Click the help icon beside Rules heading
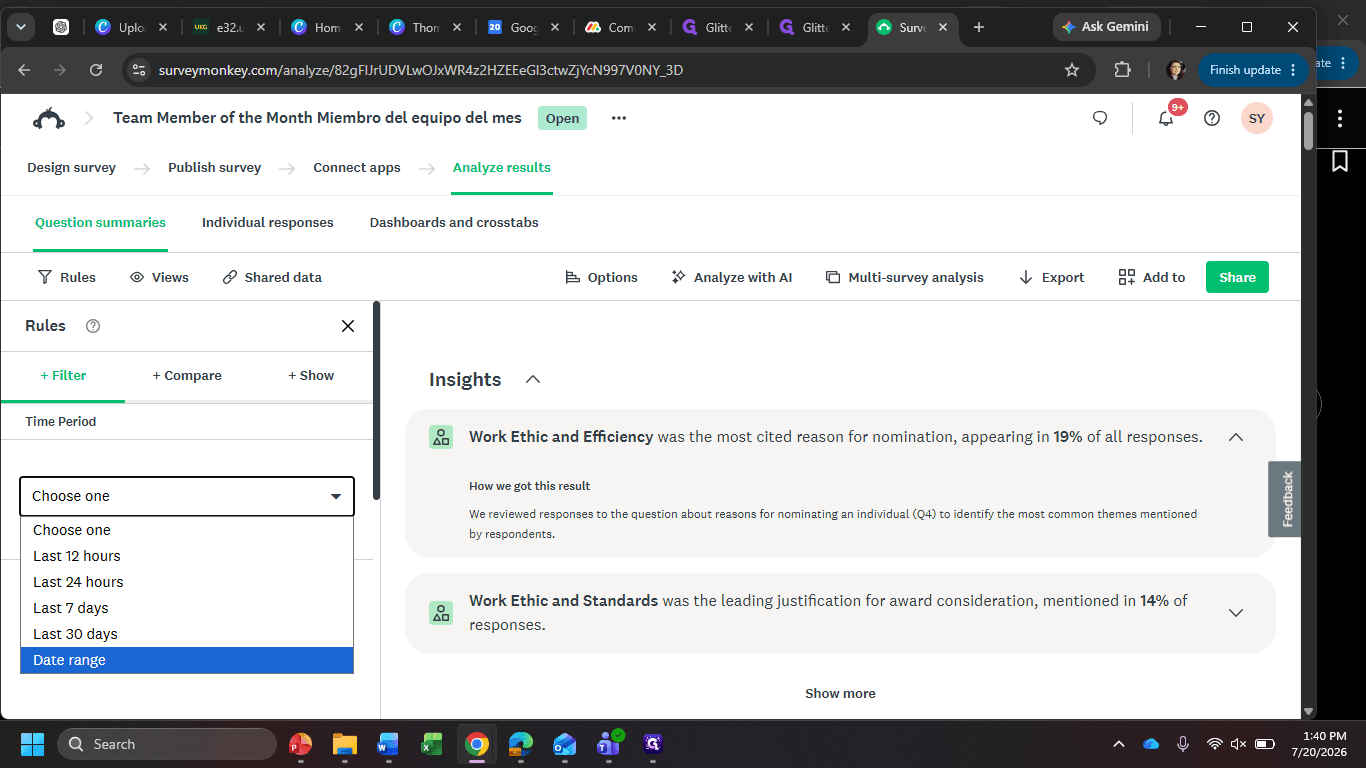 click(93, 326)
